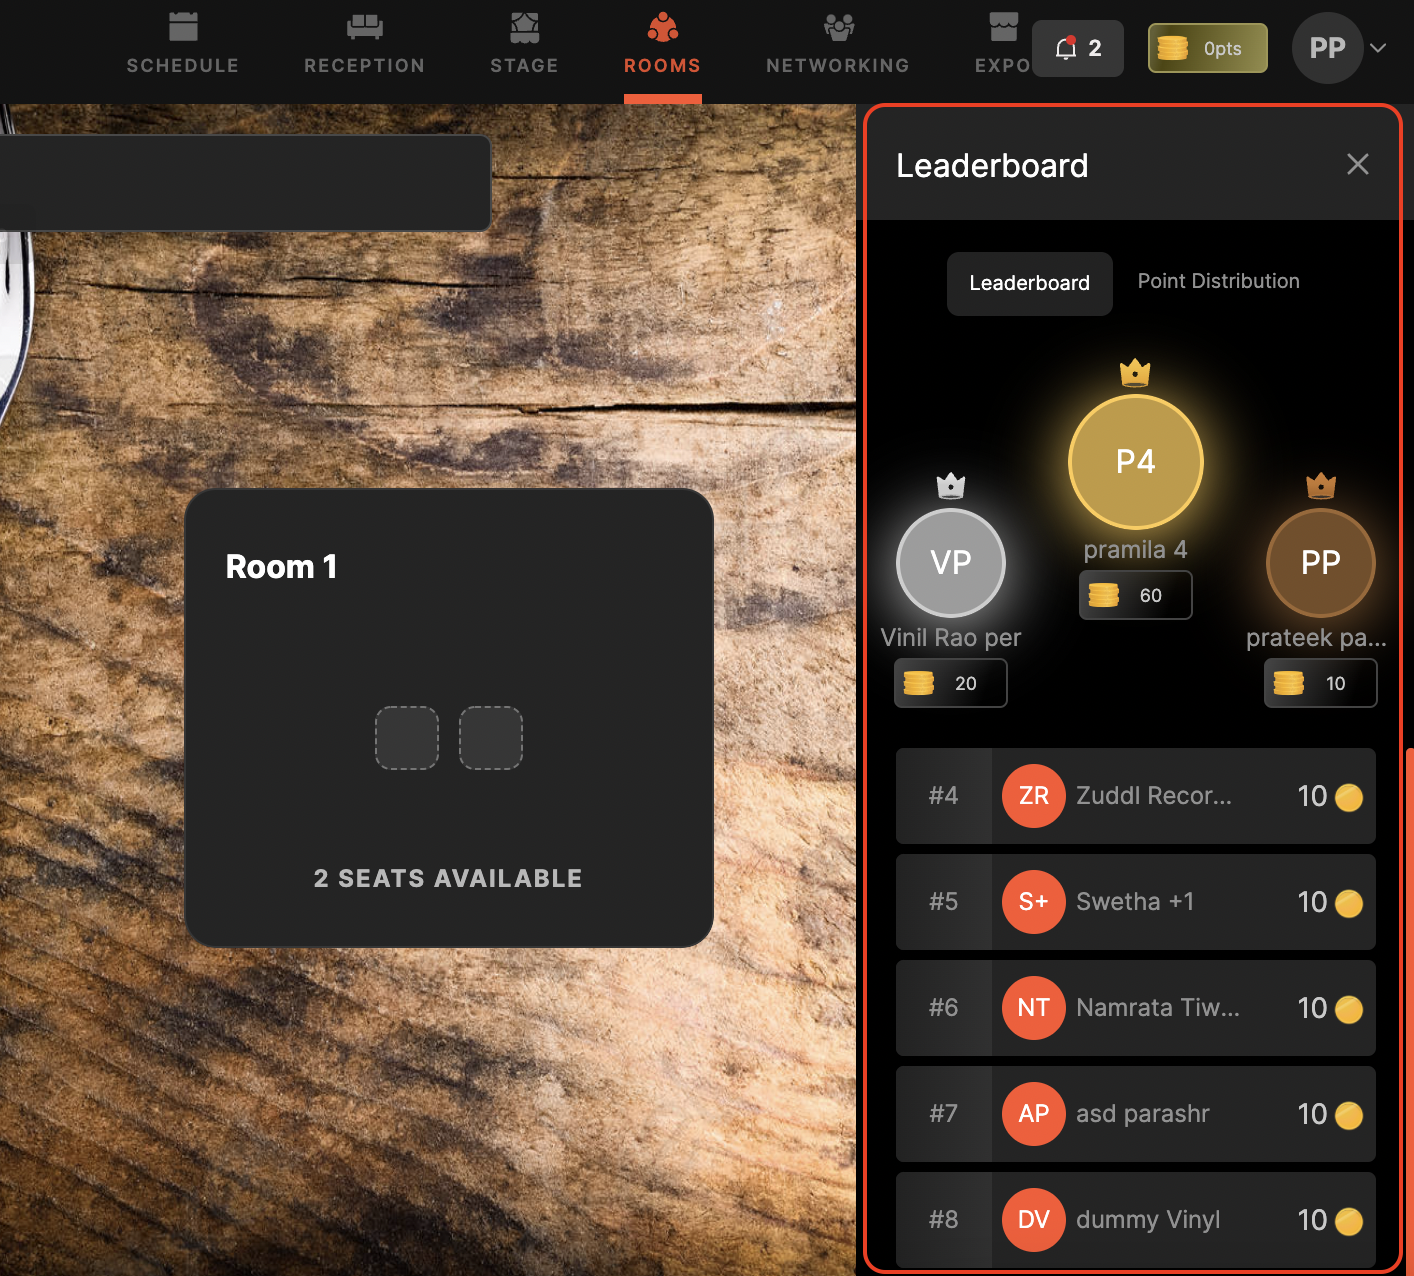Click the VP second-place avatar

pyautogui.click(x=951, y=562)
